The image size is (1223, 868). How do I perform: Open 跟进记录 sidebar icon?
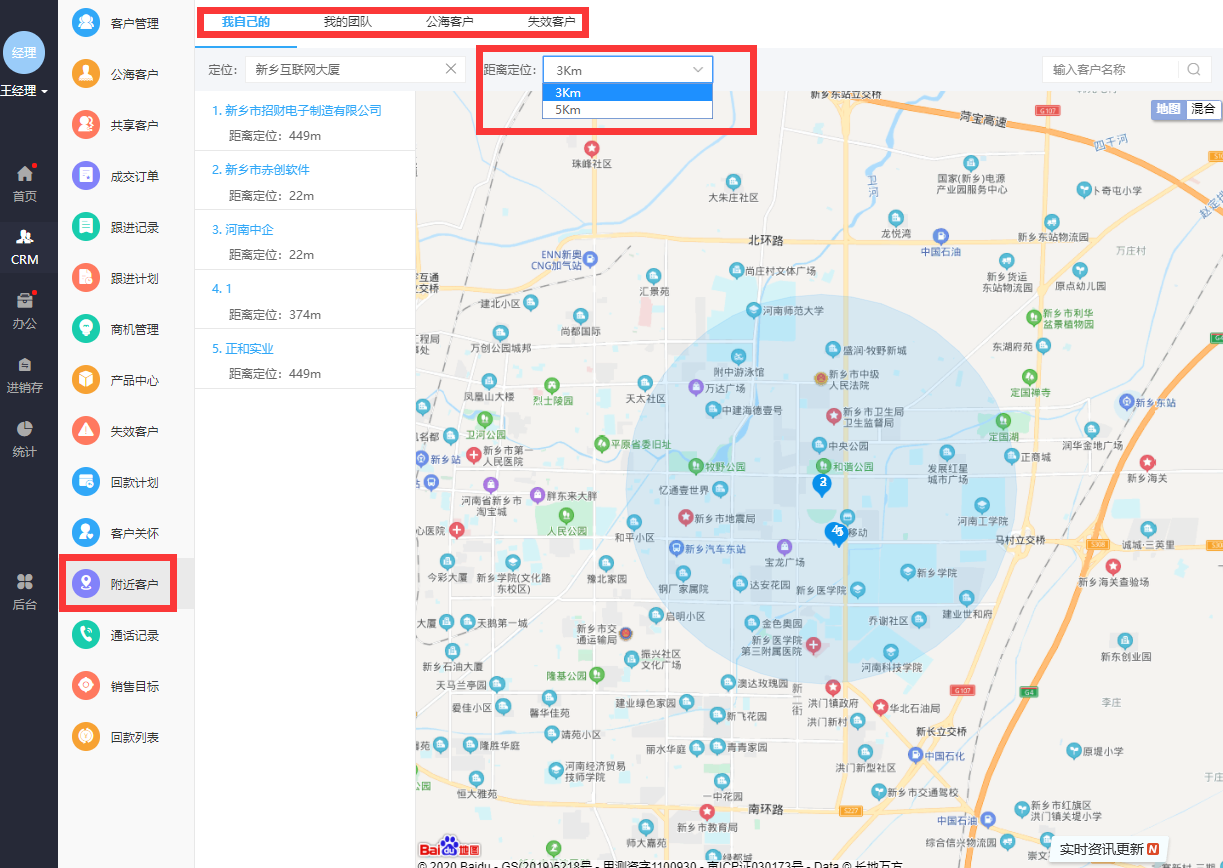(x=86, y=227)
